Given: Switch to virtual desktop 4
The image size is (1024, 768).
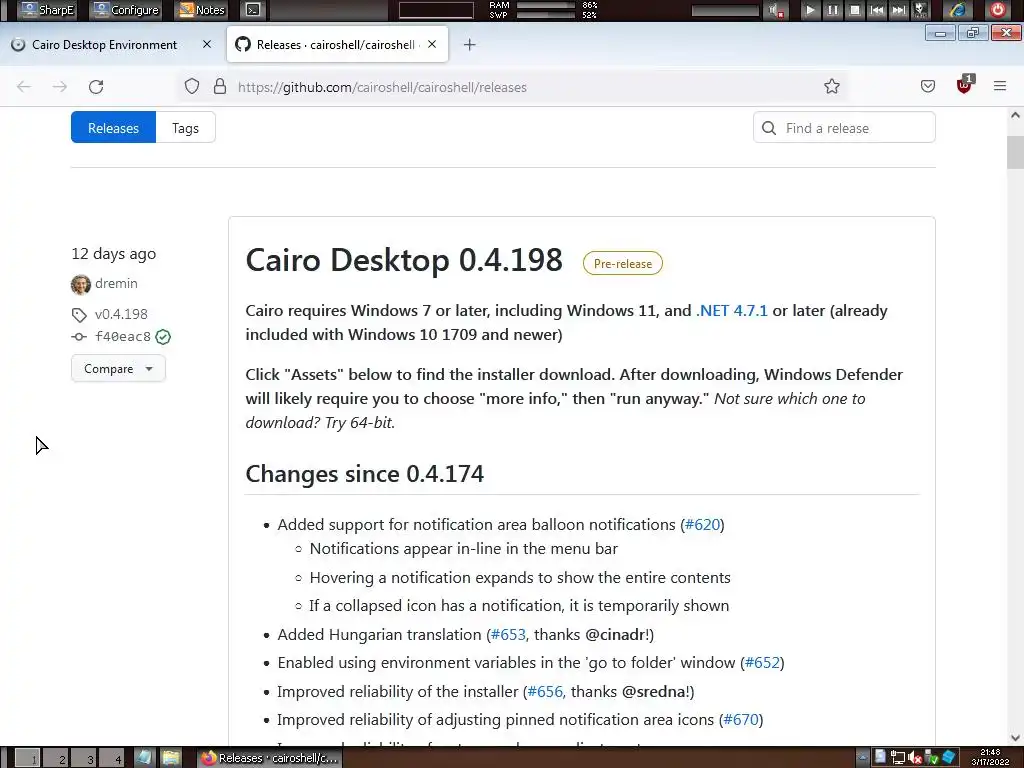Looking at the screenshot, I should point(112,758).
